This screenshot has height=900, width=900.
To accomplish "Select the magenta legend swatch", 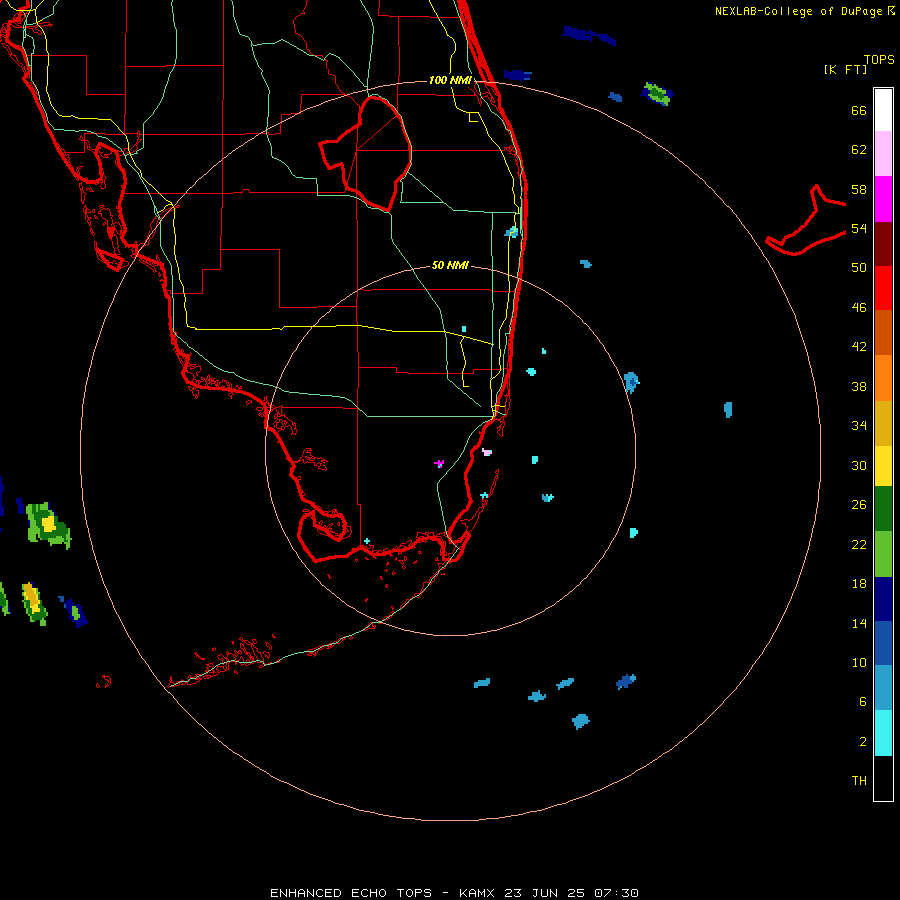I will (883, 199).
